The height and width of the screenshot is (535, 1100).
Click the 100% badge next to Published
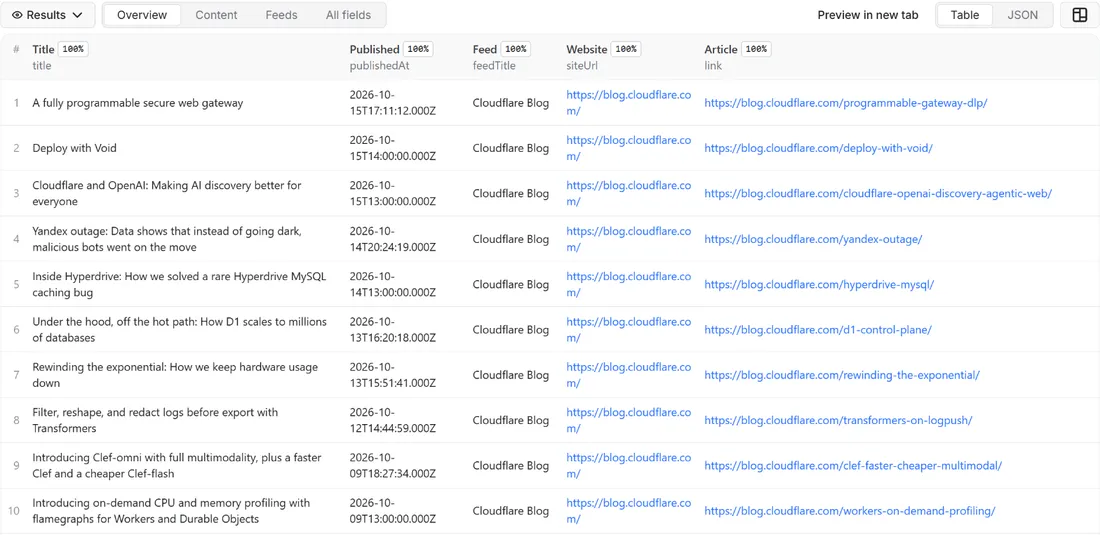coord(418,49)
